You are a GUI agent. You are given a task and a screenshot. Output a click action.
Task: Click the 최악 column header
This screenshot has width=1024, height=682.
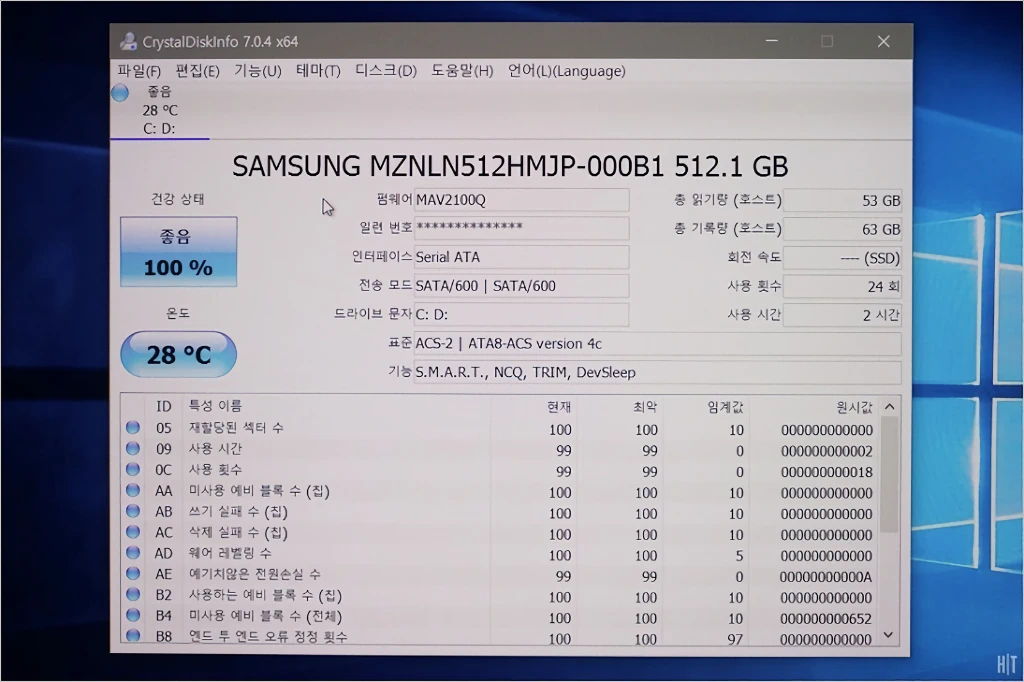click(645, 407)
